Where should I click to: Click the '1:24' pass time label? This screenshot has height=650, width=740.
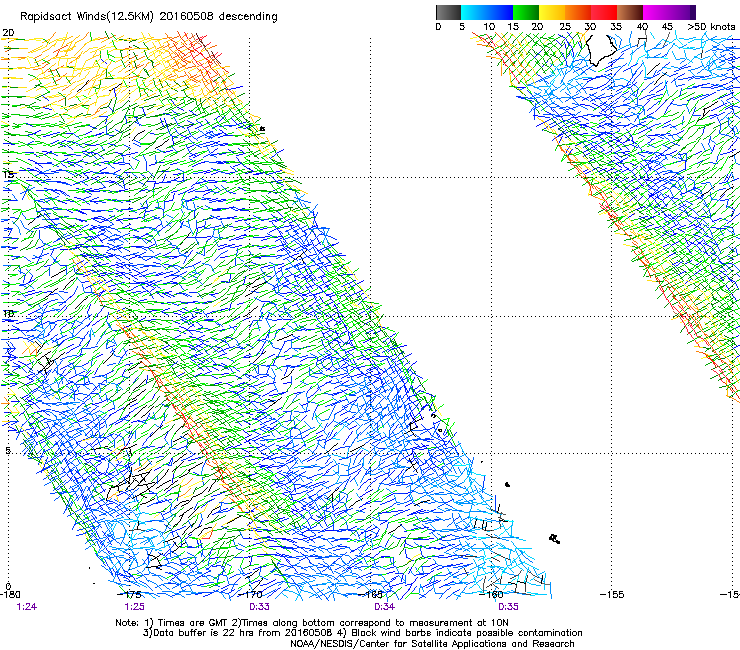pyautogui.click(x=26, y=607)
